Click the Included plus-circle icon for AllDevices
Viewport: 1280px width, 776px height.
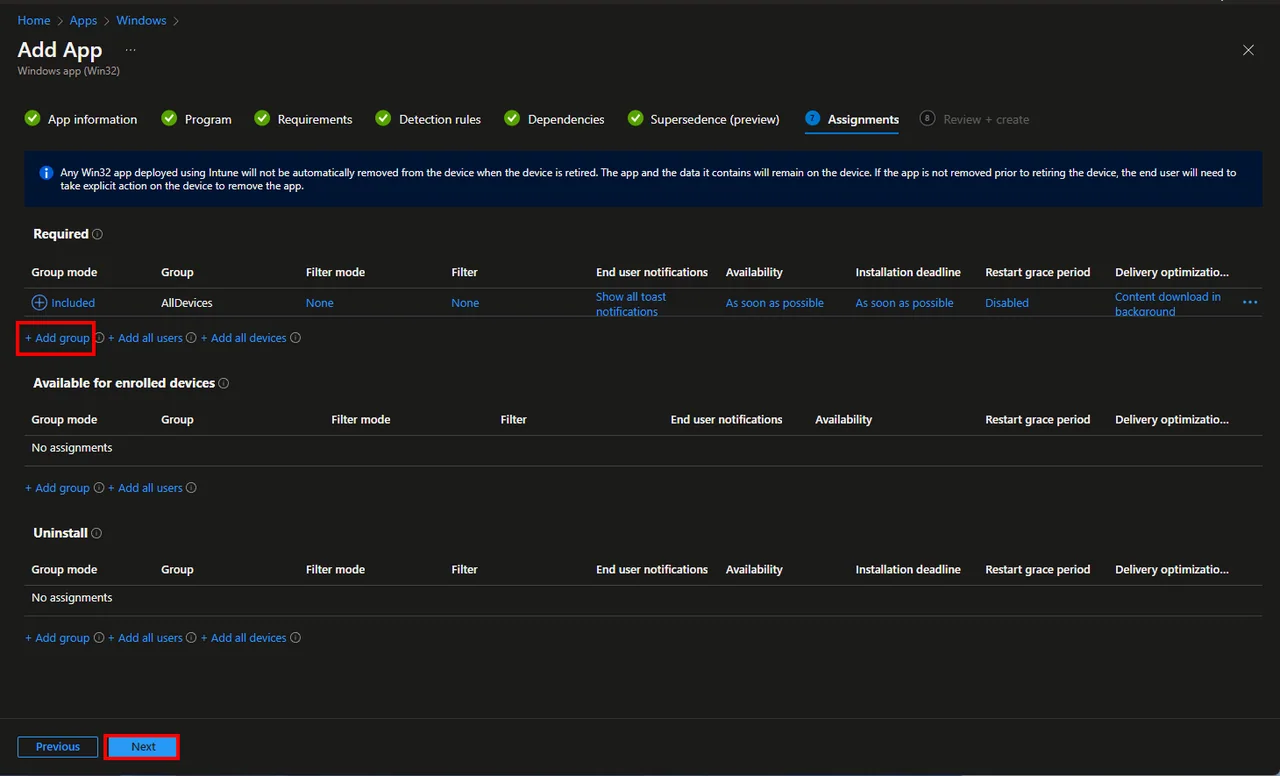pos(40,302)
